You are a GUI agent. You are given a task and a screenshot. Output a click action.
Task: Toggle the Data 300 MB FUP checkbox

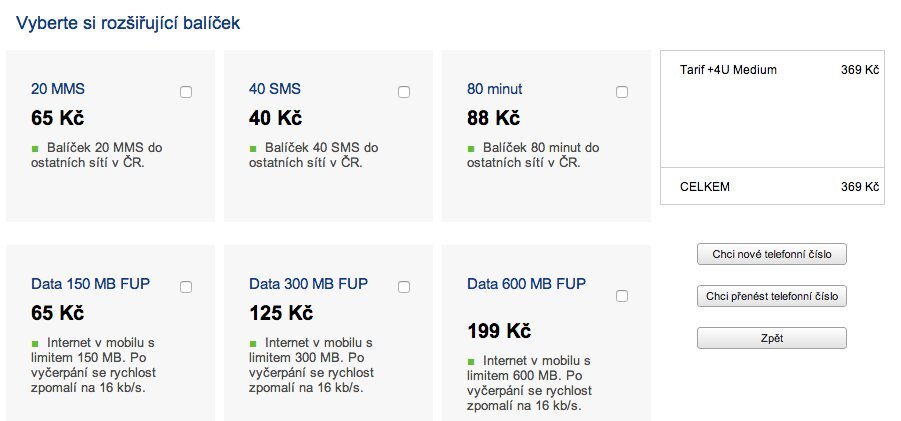pos(404,287)
